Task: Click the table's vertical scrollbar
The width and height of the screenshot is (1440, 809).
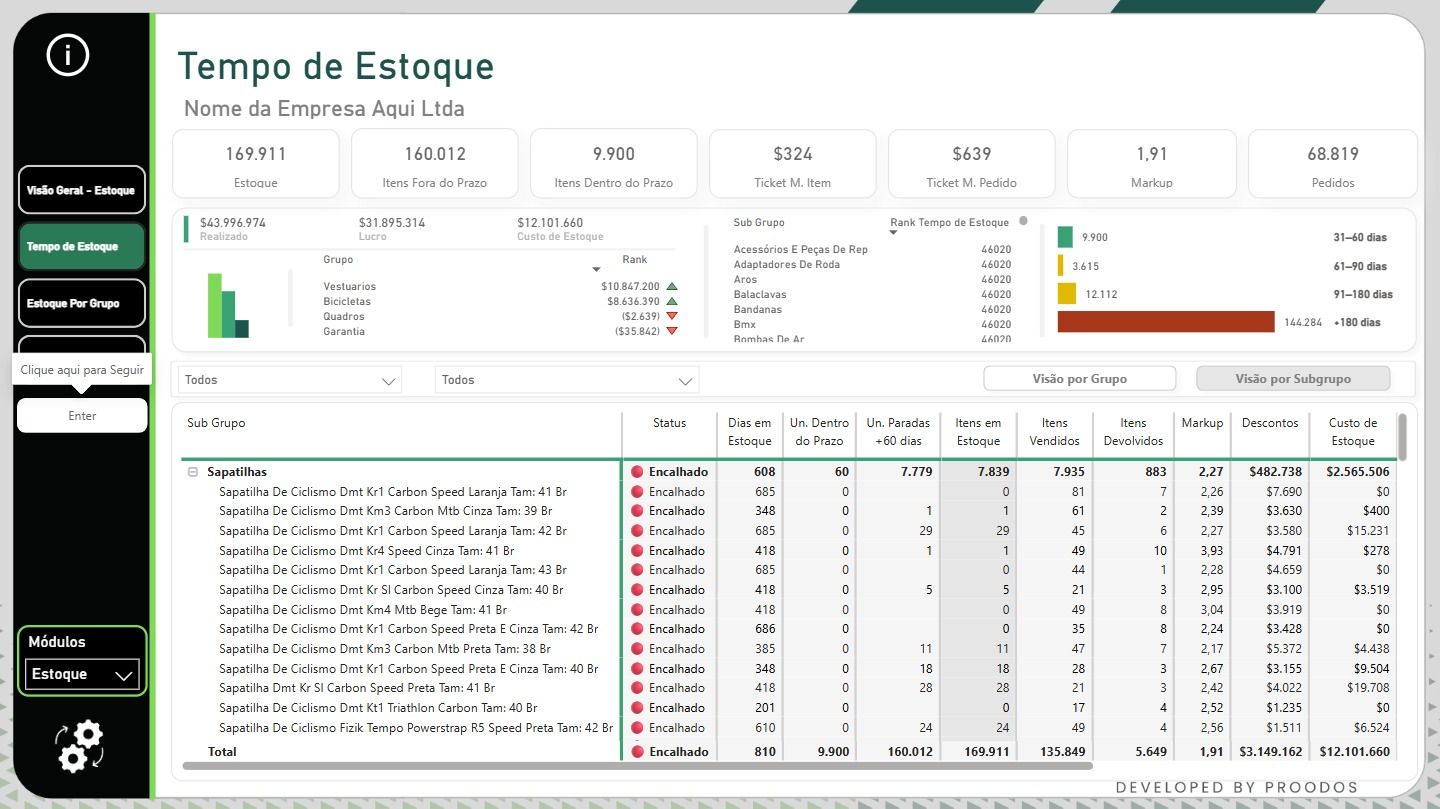Action: (x=1402, y=436)
